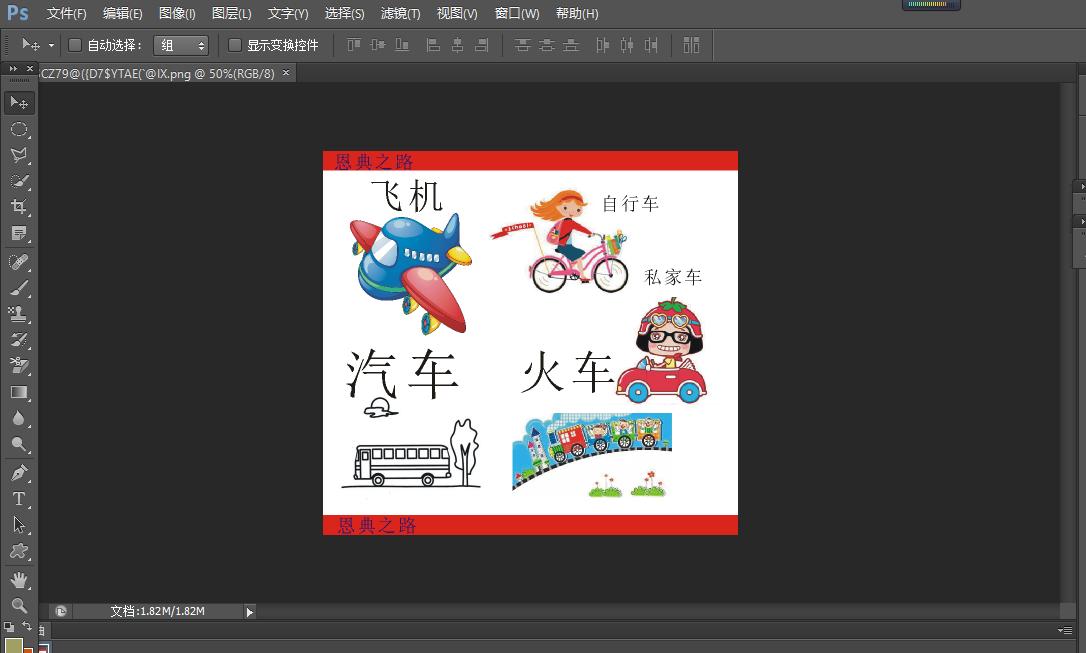Click the distribute left edges button
This screenshot has width=1086, height=653.
pos(603,45)
